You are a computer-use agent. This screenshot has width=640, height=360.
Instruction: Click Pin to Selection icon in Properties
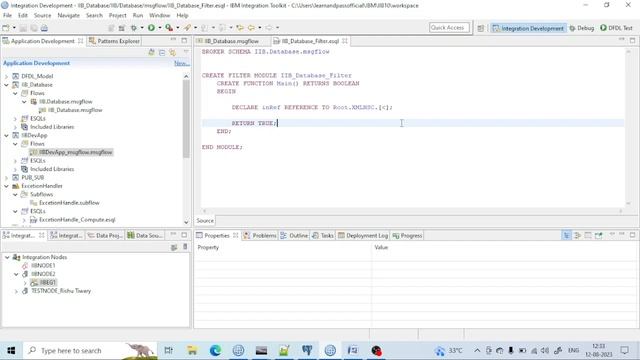tap(598, 236)
